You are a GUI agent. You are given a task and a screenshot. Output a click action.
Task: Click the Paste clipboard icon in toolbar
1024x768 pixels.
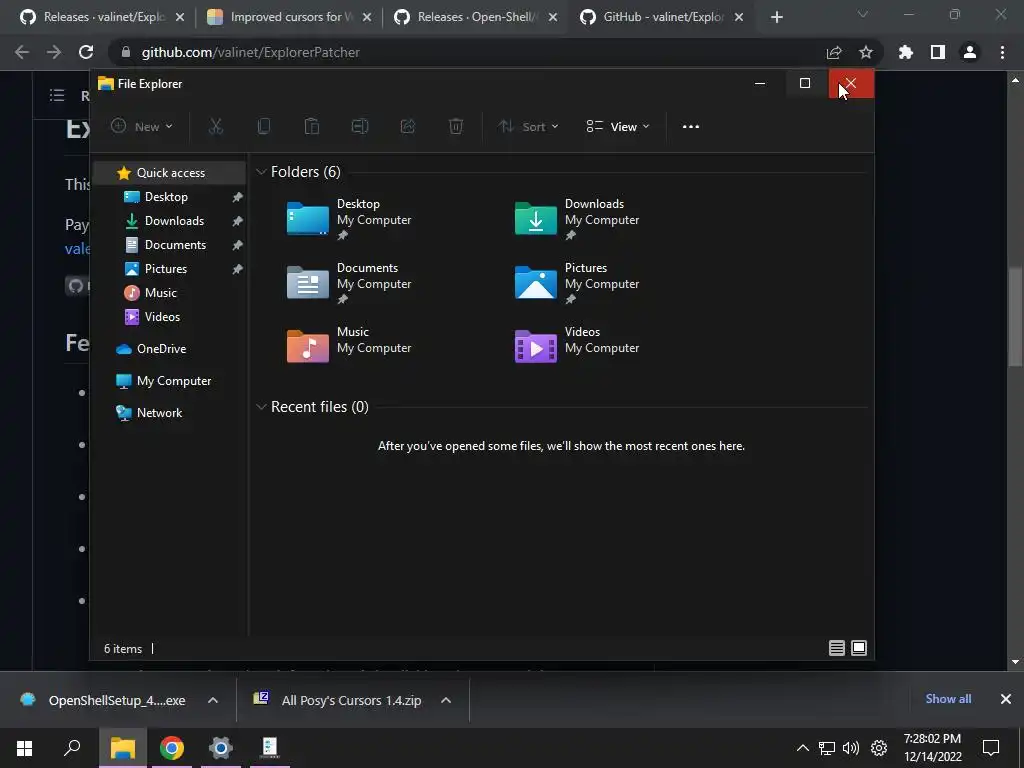(x=312, y=126)
